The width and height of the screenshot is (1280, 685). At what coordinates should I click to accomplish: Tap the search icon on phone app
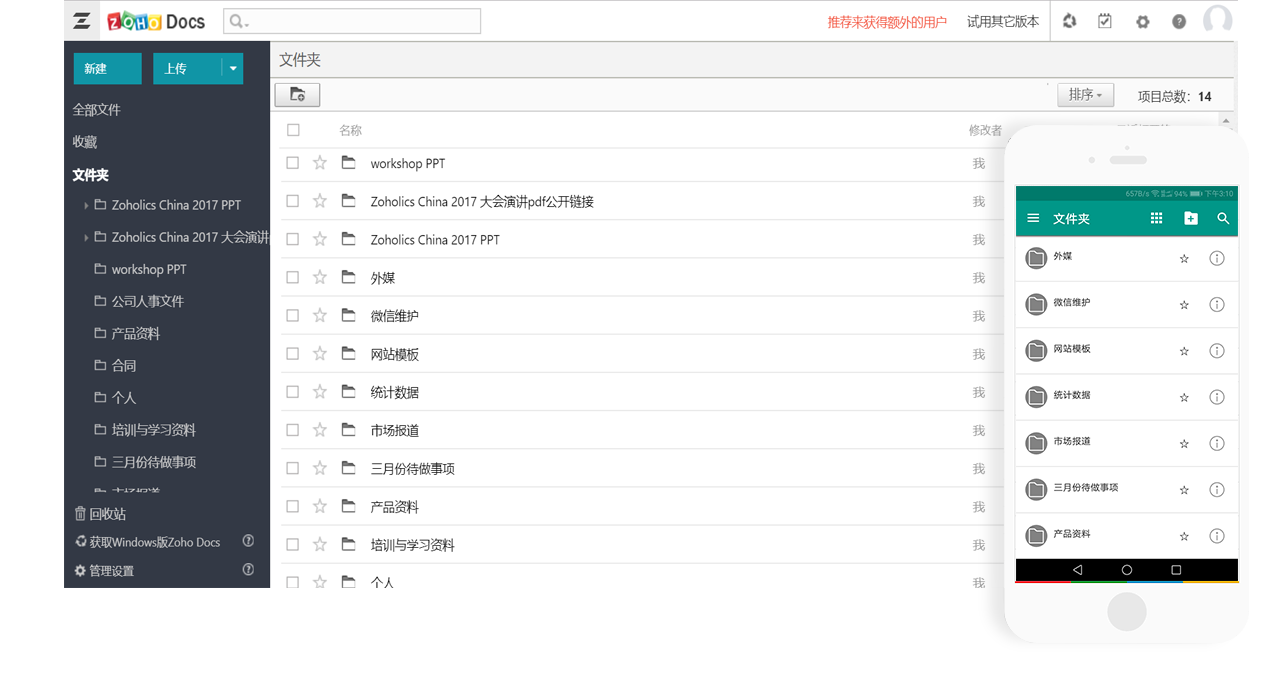click(x=1223, y=218)
